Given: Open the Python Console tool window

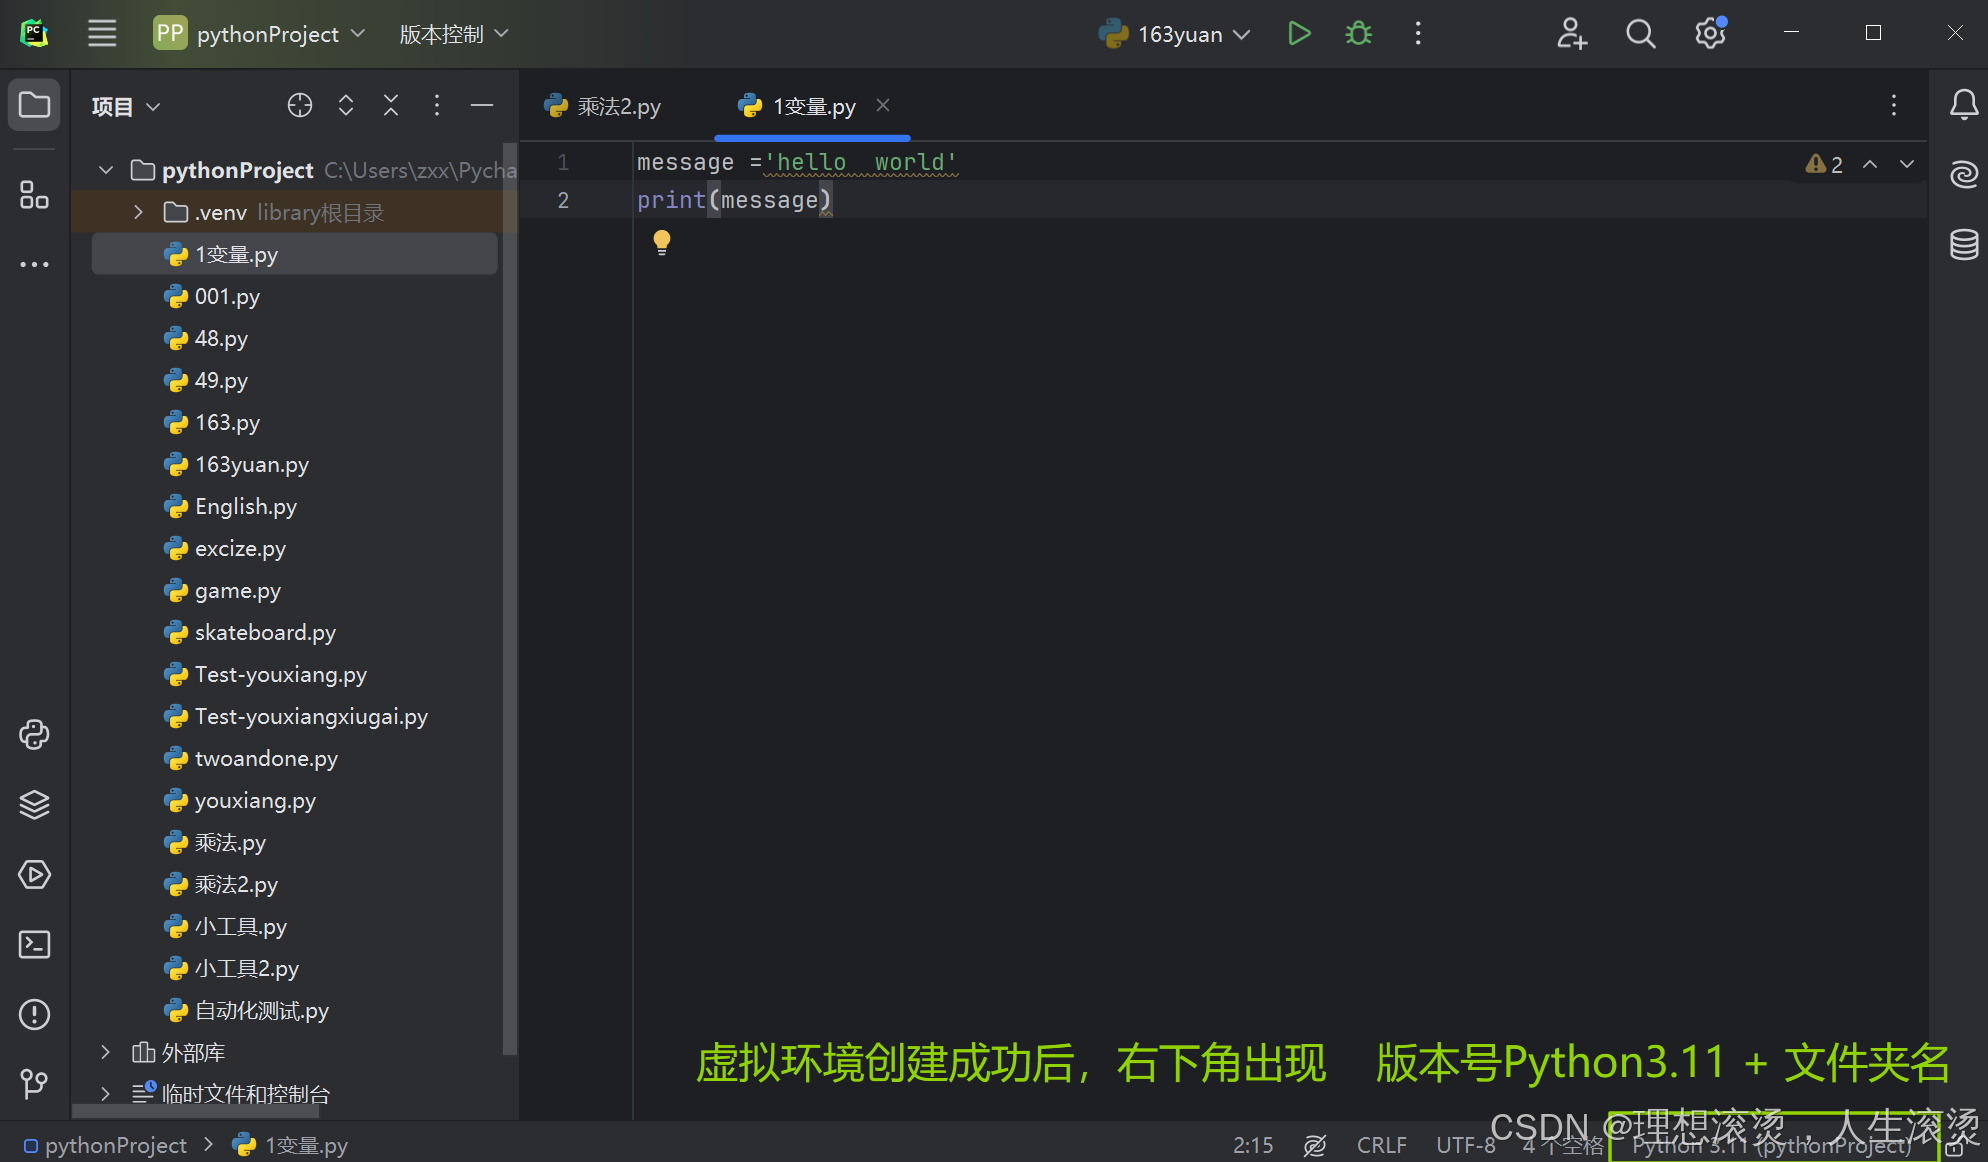Looking at the screenshot, I should [34, 735].
